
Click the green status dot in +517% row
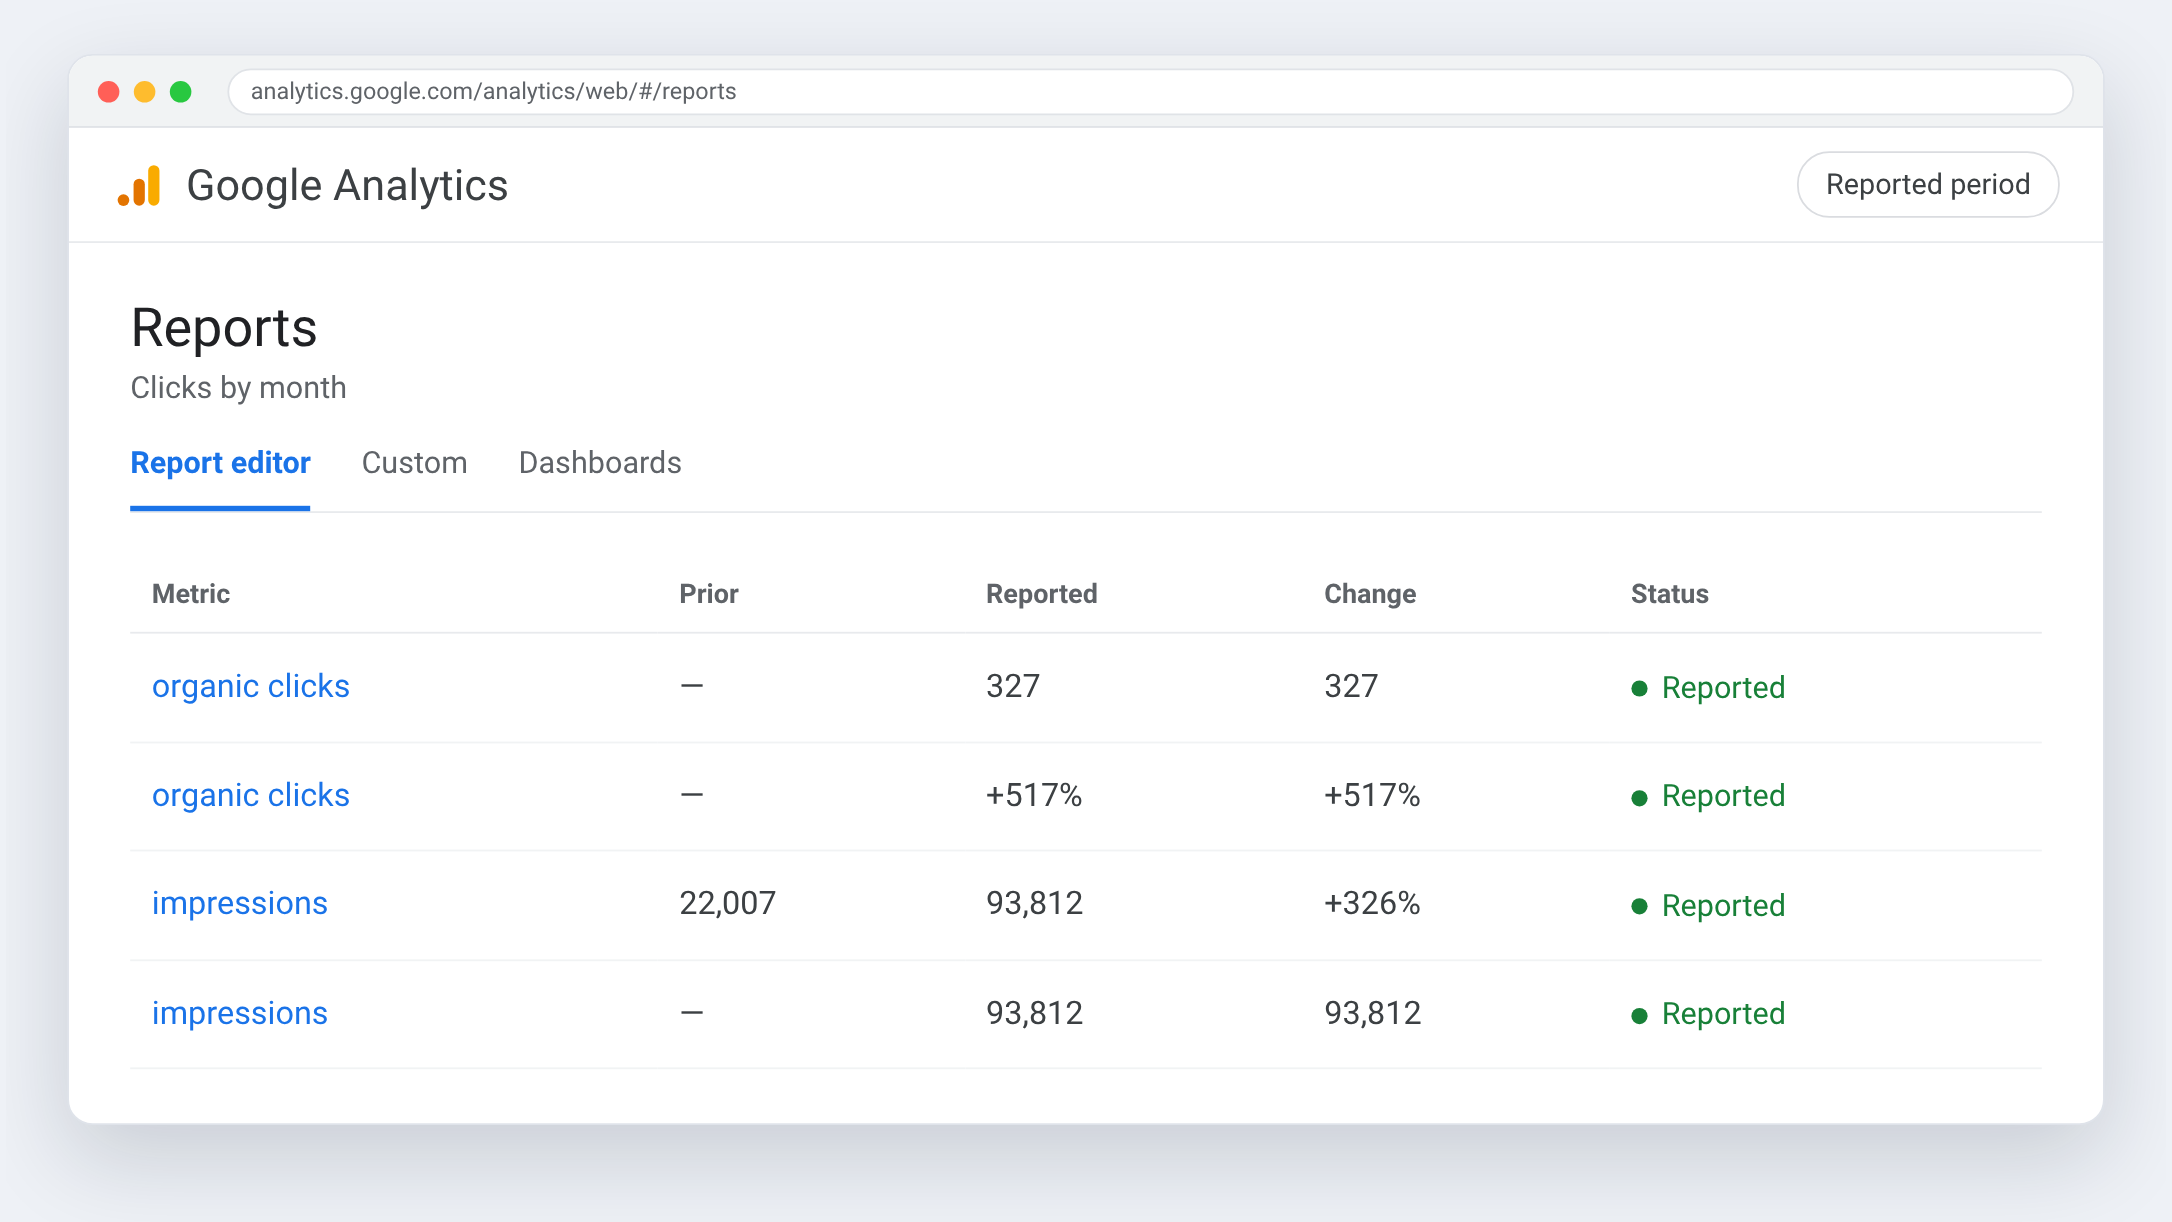[1640, 798]
